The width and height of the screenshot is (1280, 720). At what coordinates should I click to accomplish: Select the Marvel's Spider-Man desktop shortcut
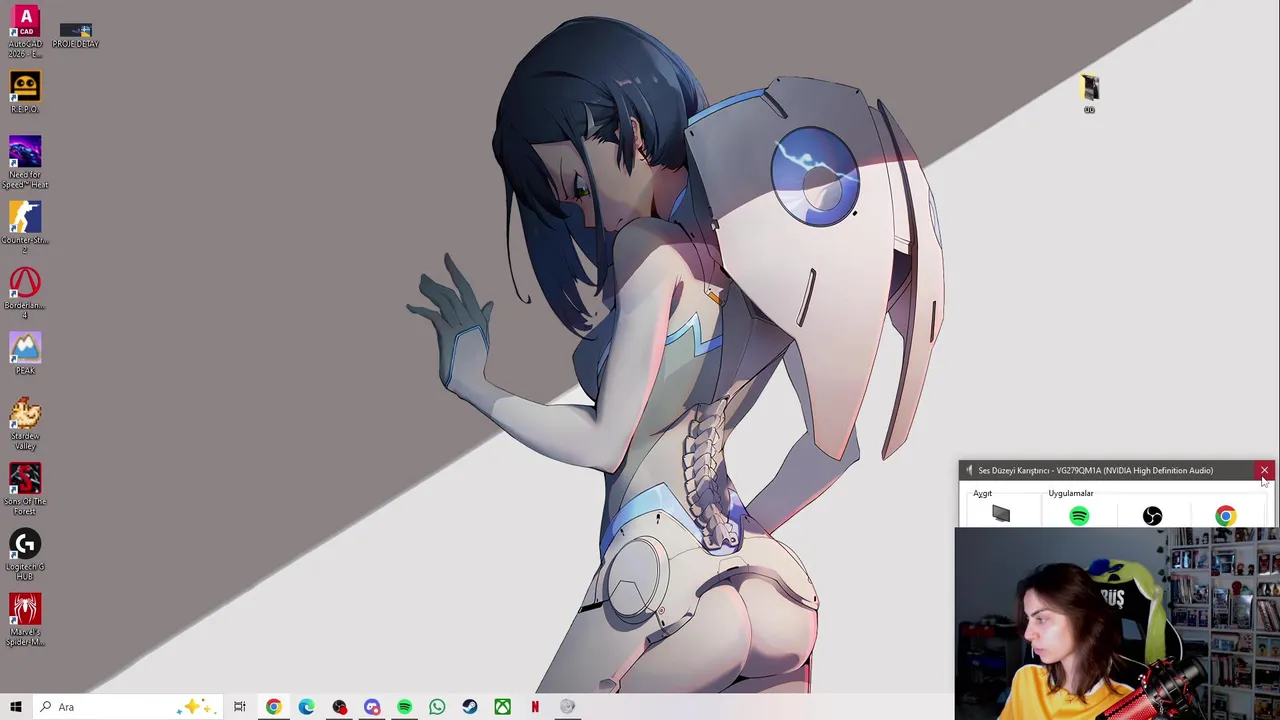25,620
